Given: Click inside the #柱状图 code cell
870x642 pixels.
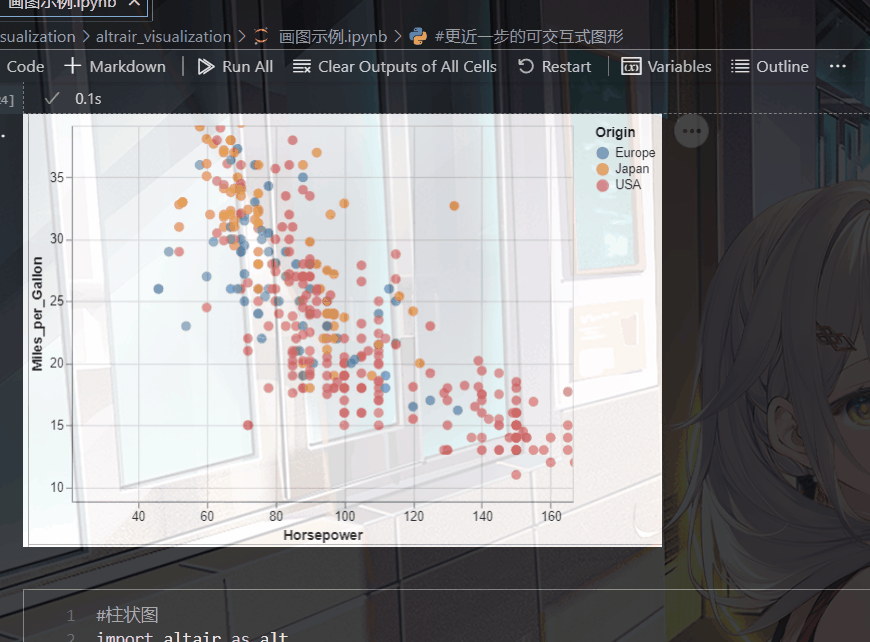Looking at the screenshot, I should 400,616.
